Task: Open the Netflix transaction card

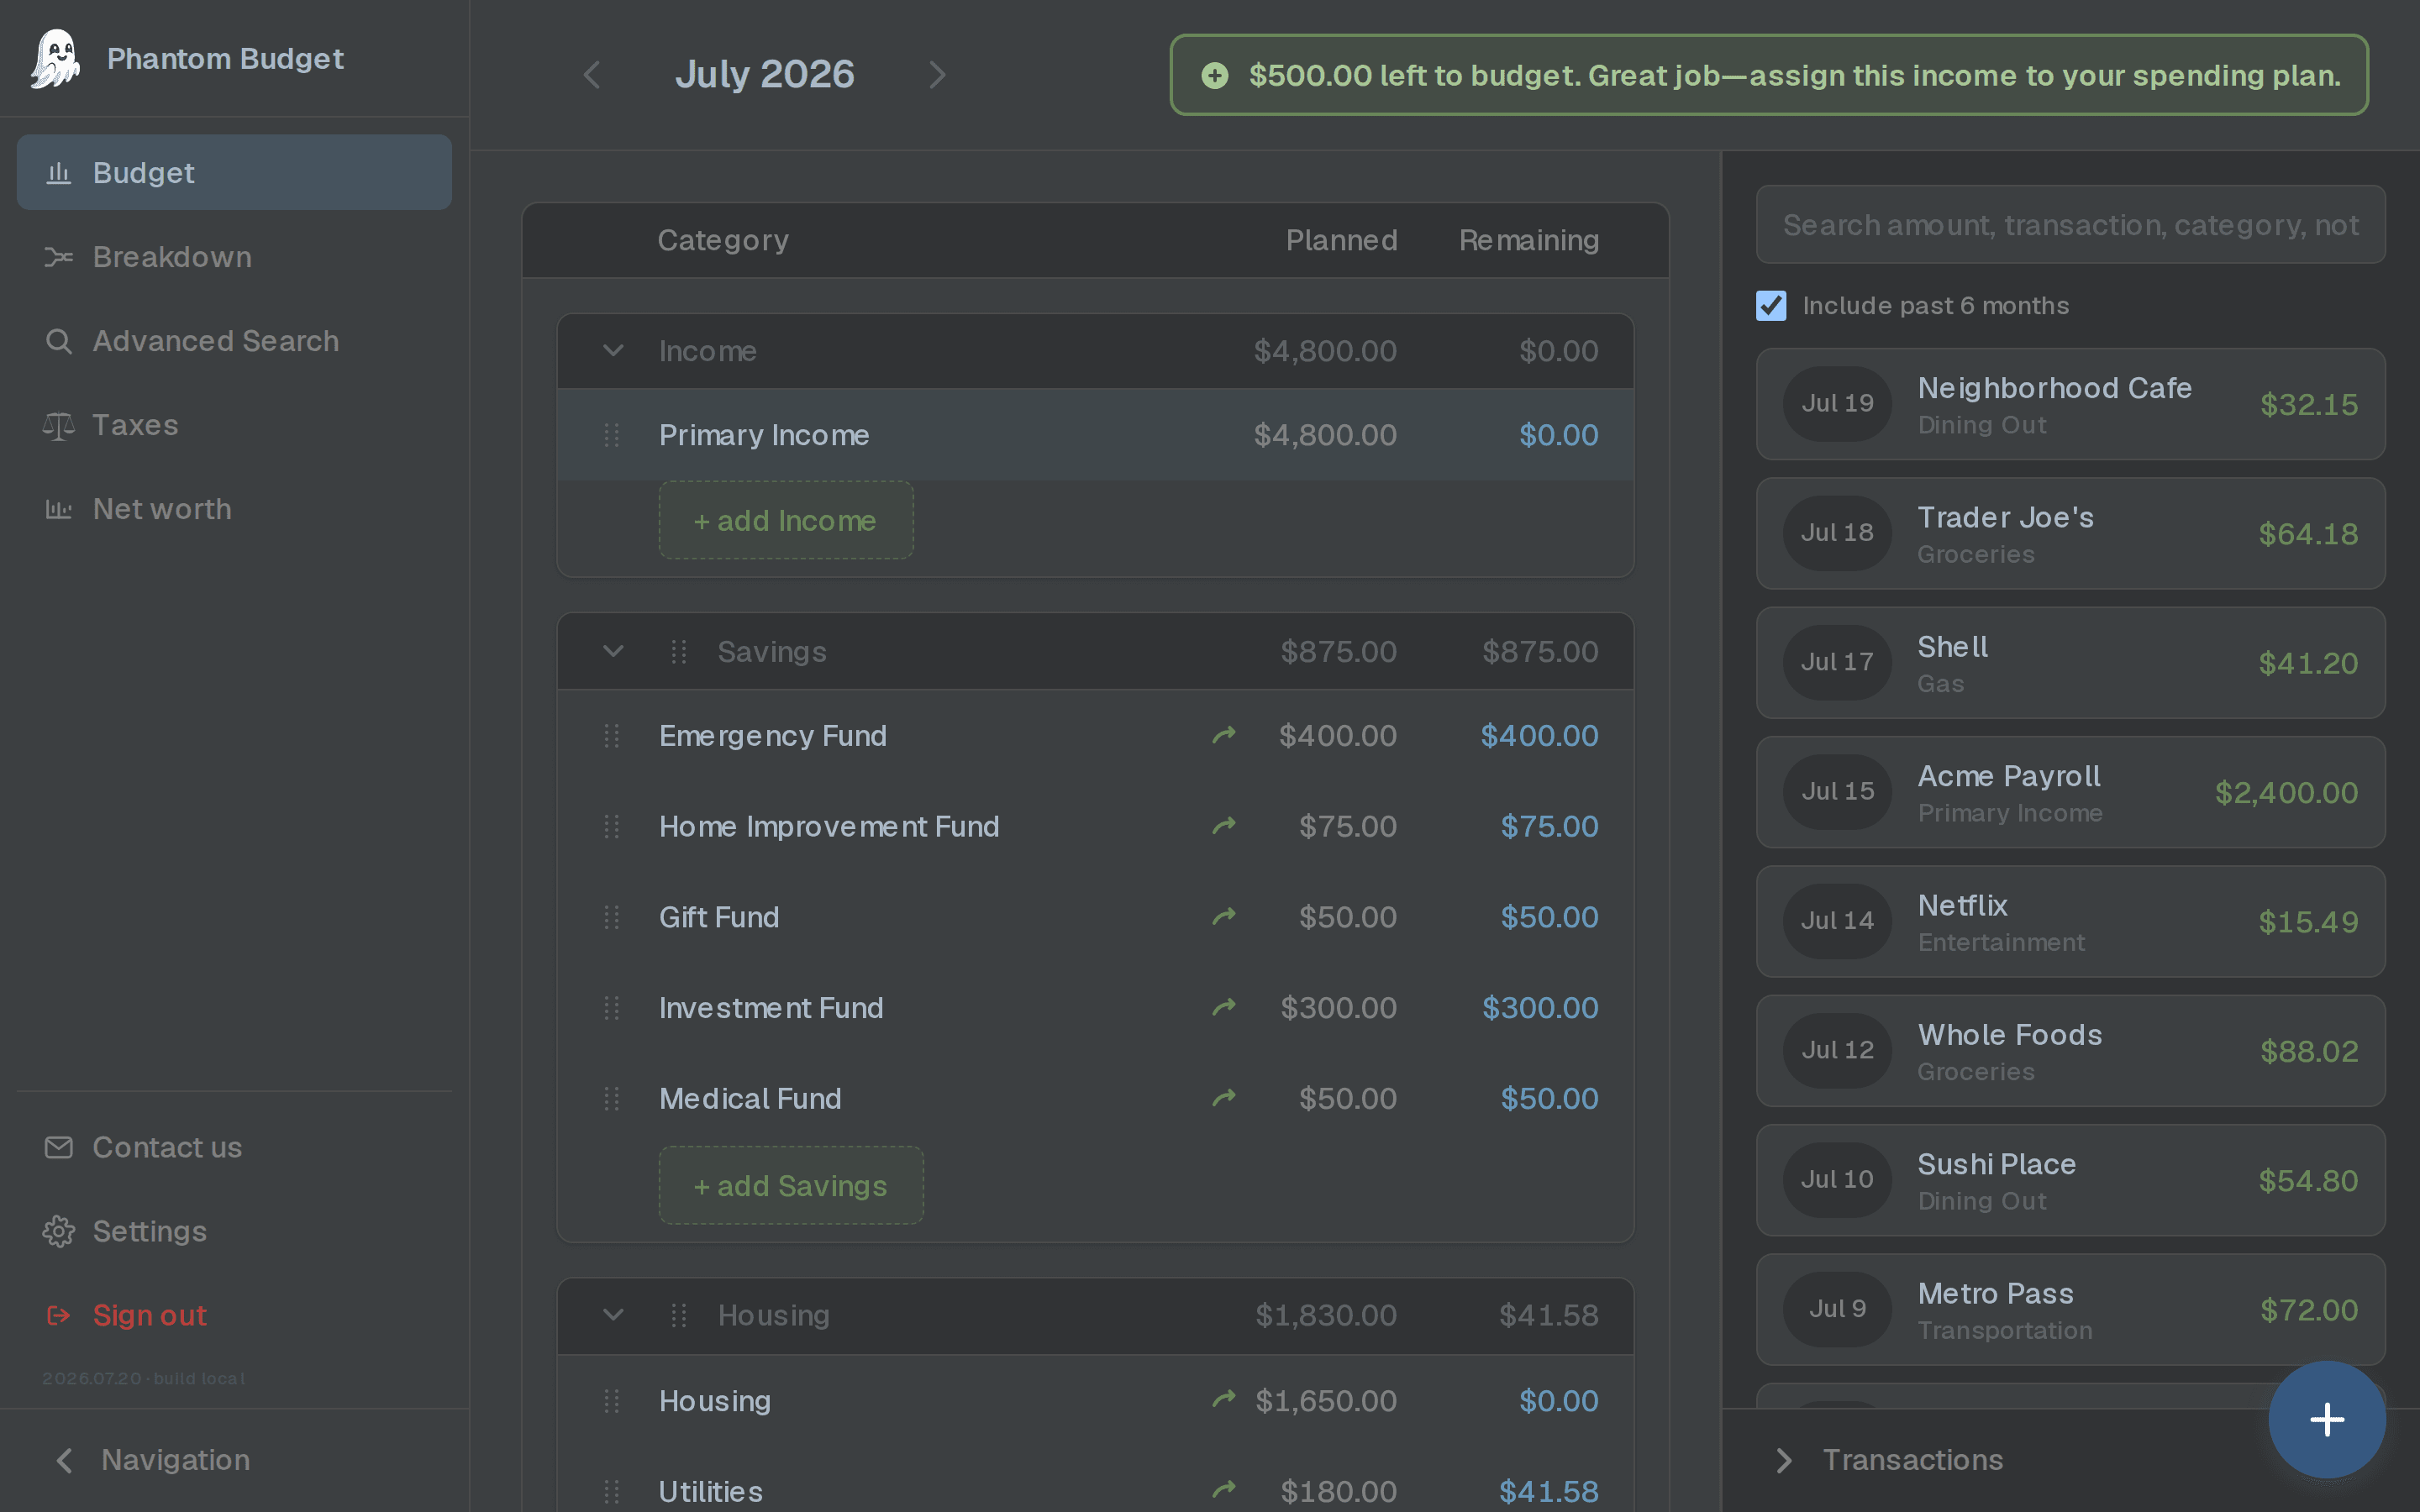Action: click(2070, 922)
